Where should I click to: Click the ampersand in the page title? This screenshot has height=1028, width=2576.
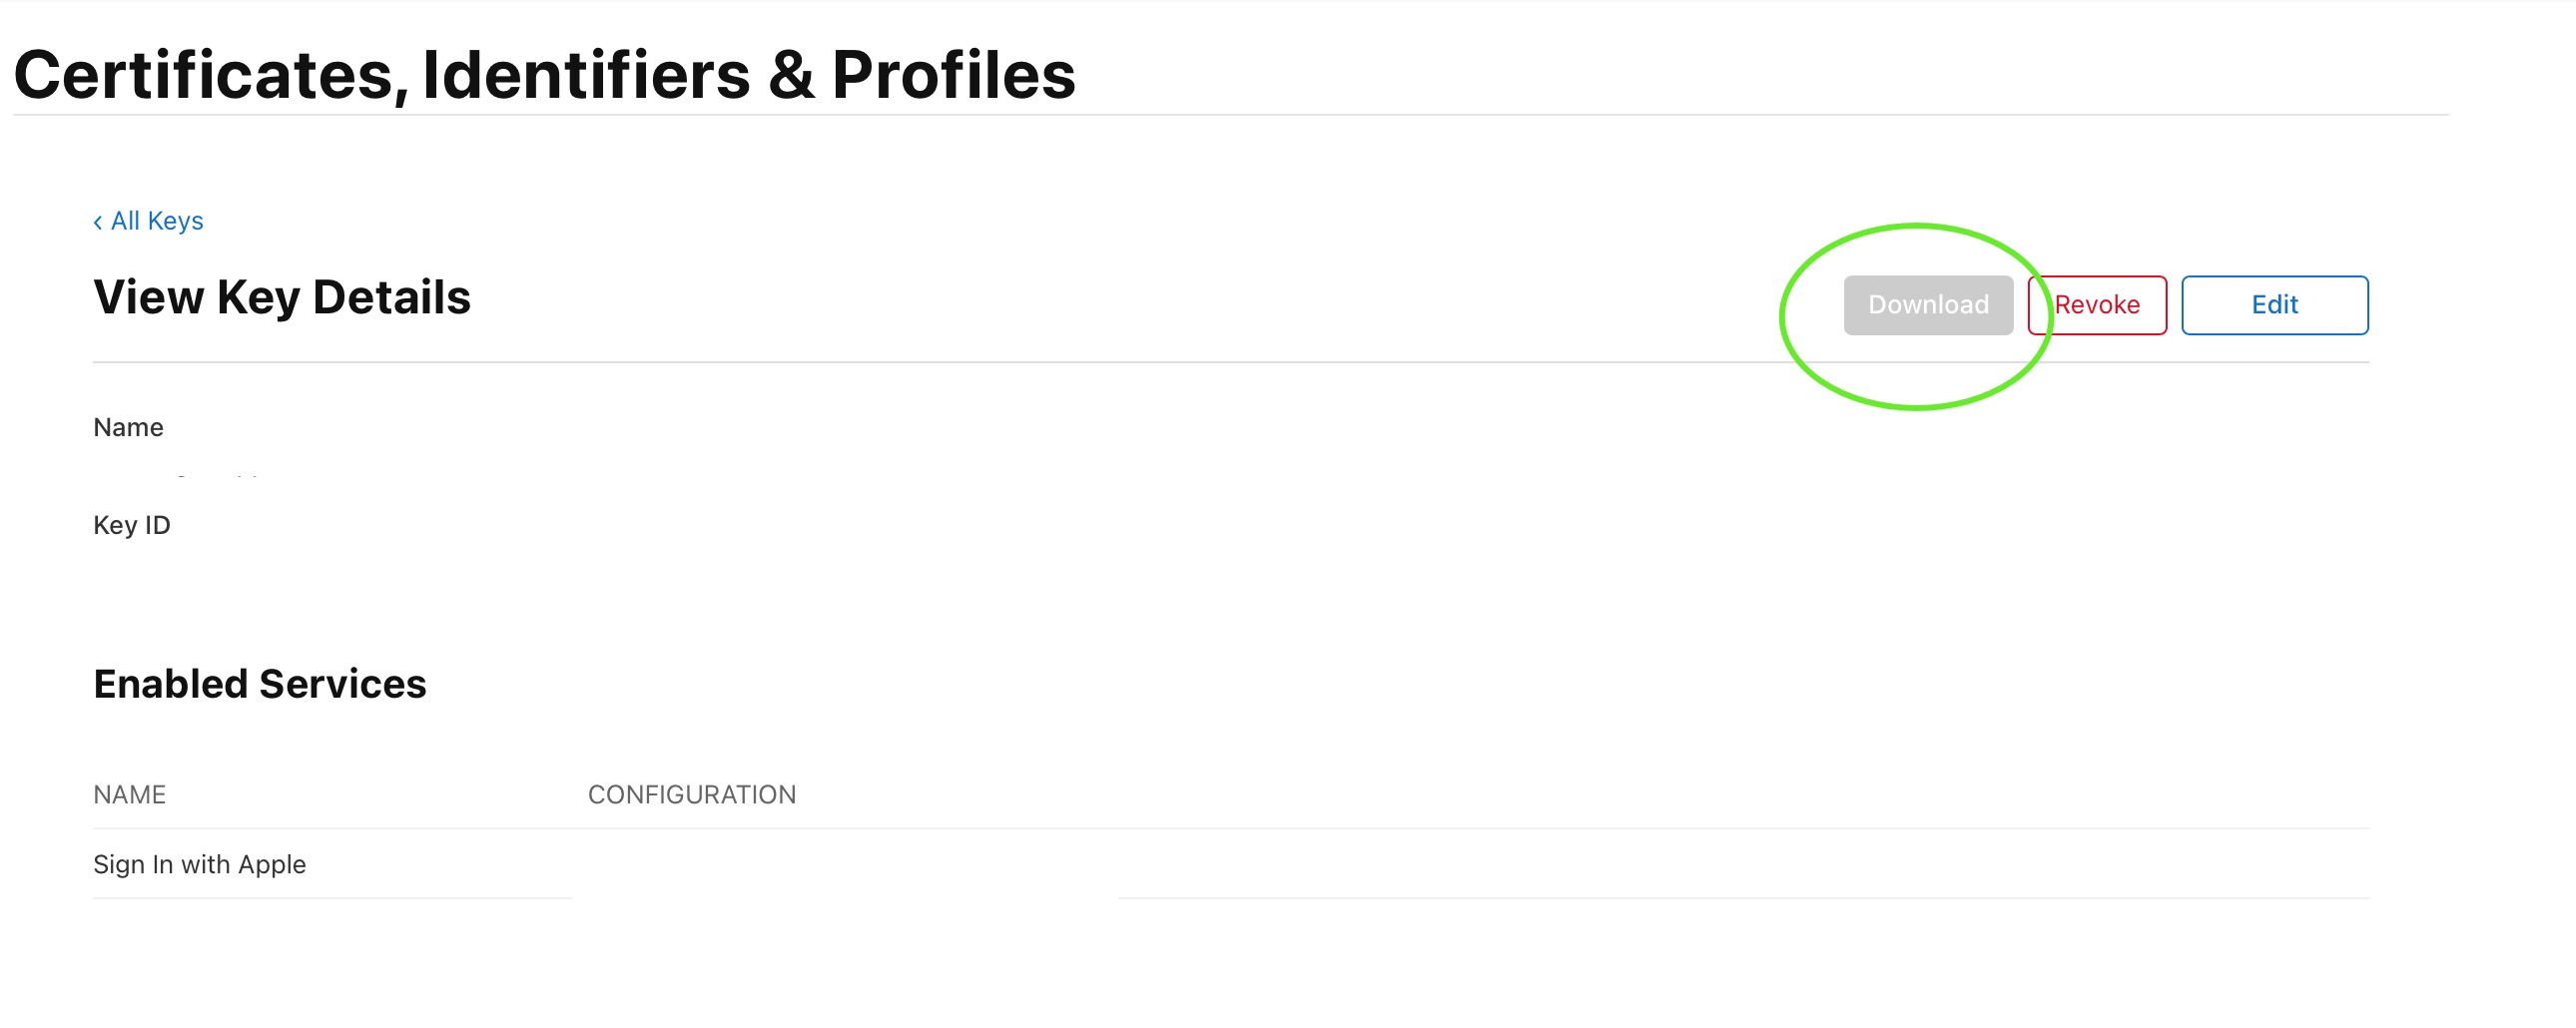tap(791, 76)
